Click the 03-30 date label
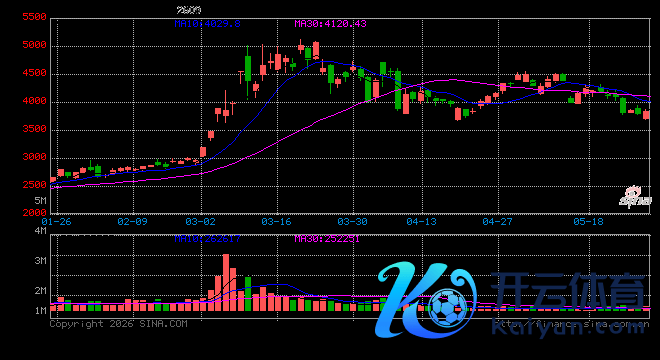Screen dimensions: 660x360 point(352,221)
